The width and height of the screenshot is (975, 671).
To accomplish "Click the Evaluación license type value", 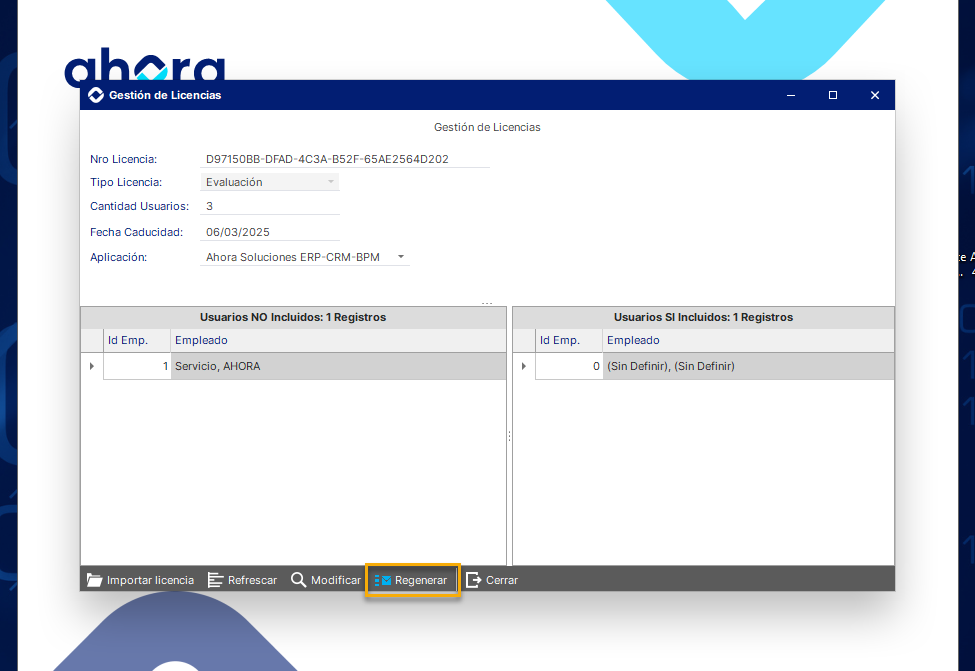I will pos(234,182).
